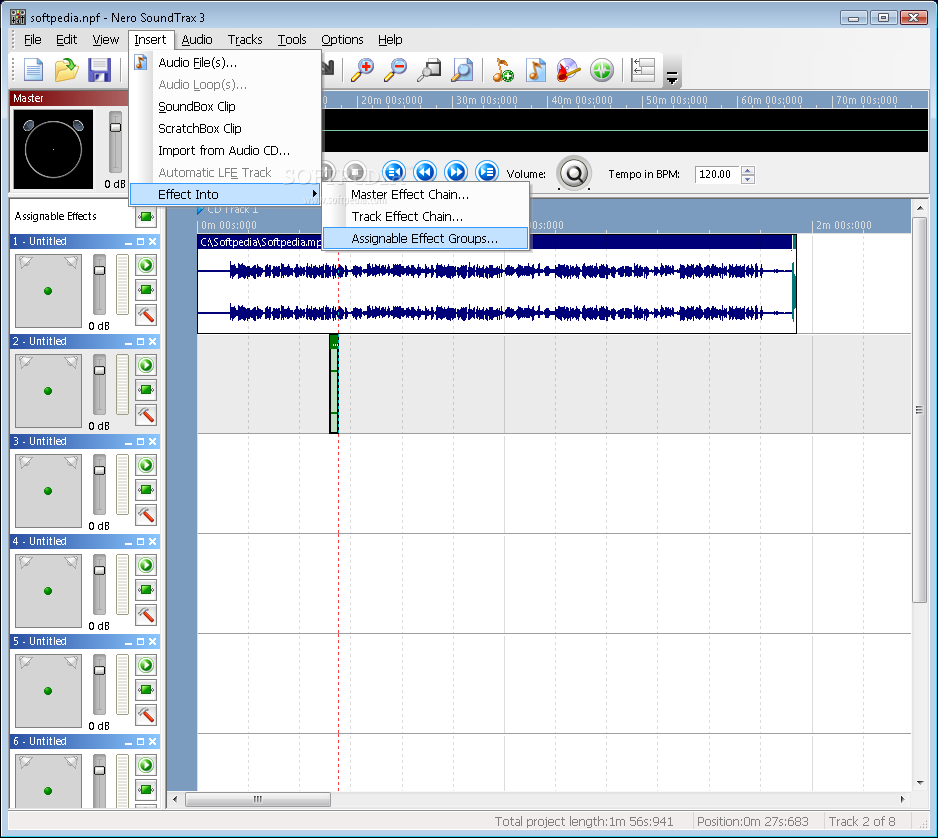Maximize the '5 - Untitled' track panel
Image resolution: width=938 pixels, height=838 pixels.
[141, 641]
